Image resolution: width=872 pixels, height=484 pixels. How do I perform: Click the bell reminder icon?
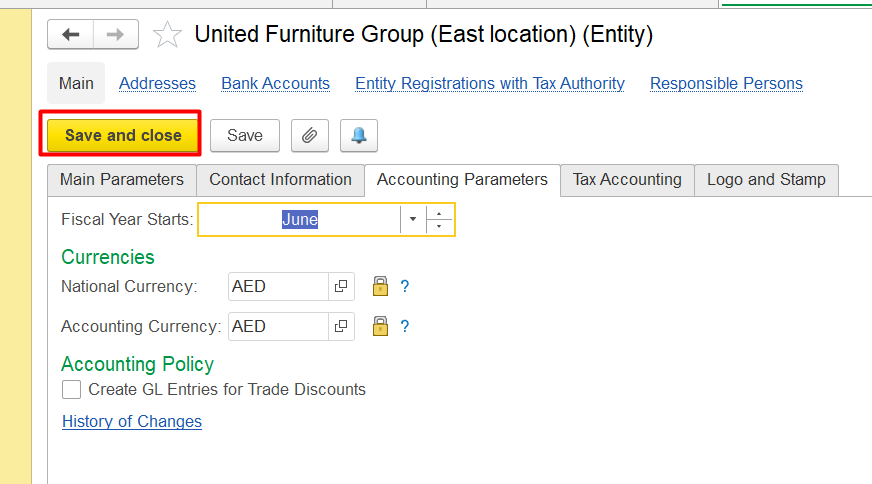[x=359, y=135]
